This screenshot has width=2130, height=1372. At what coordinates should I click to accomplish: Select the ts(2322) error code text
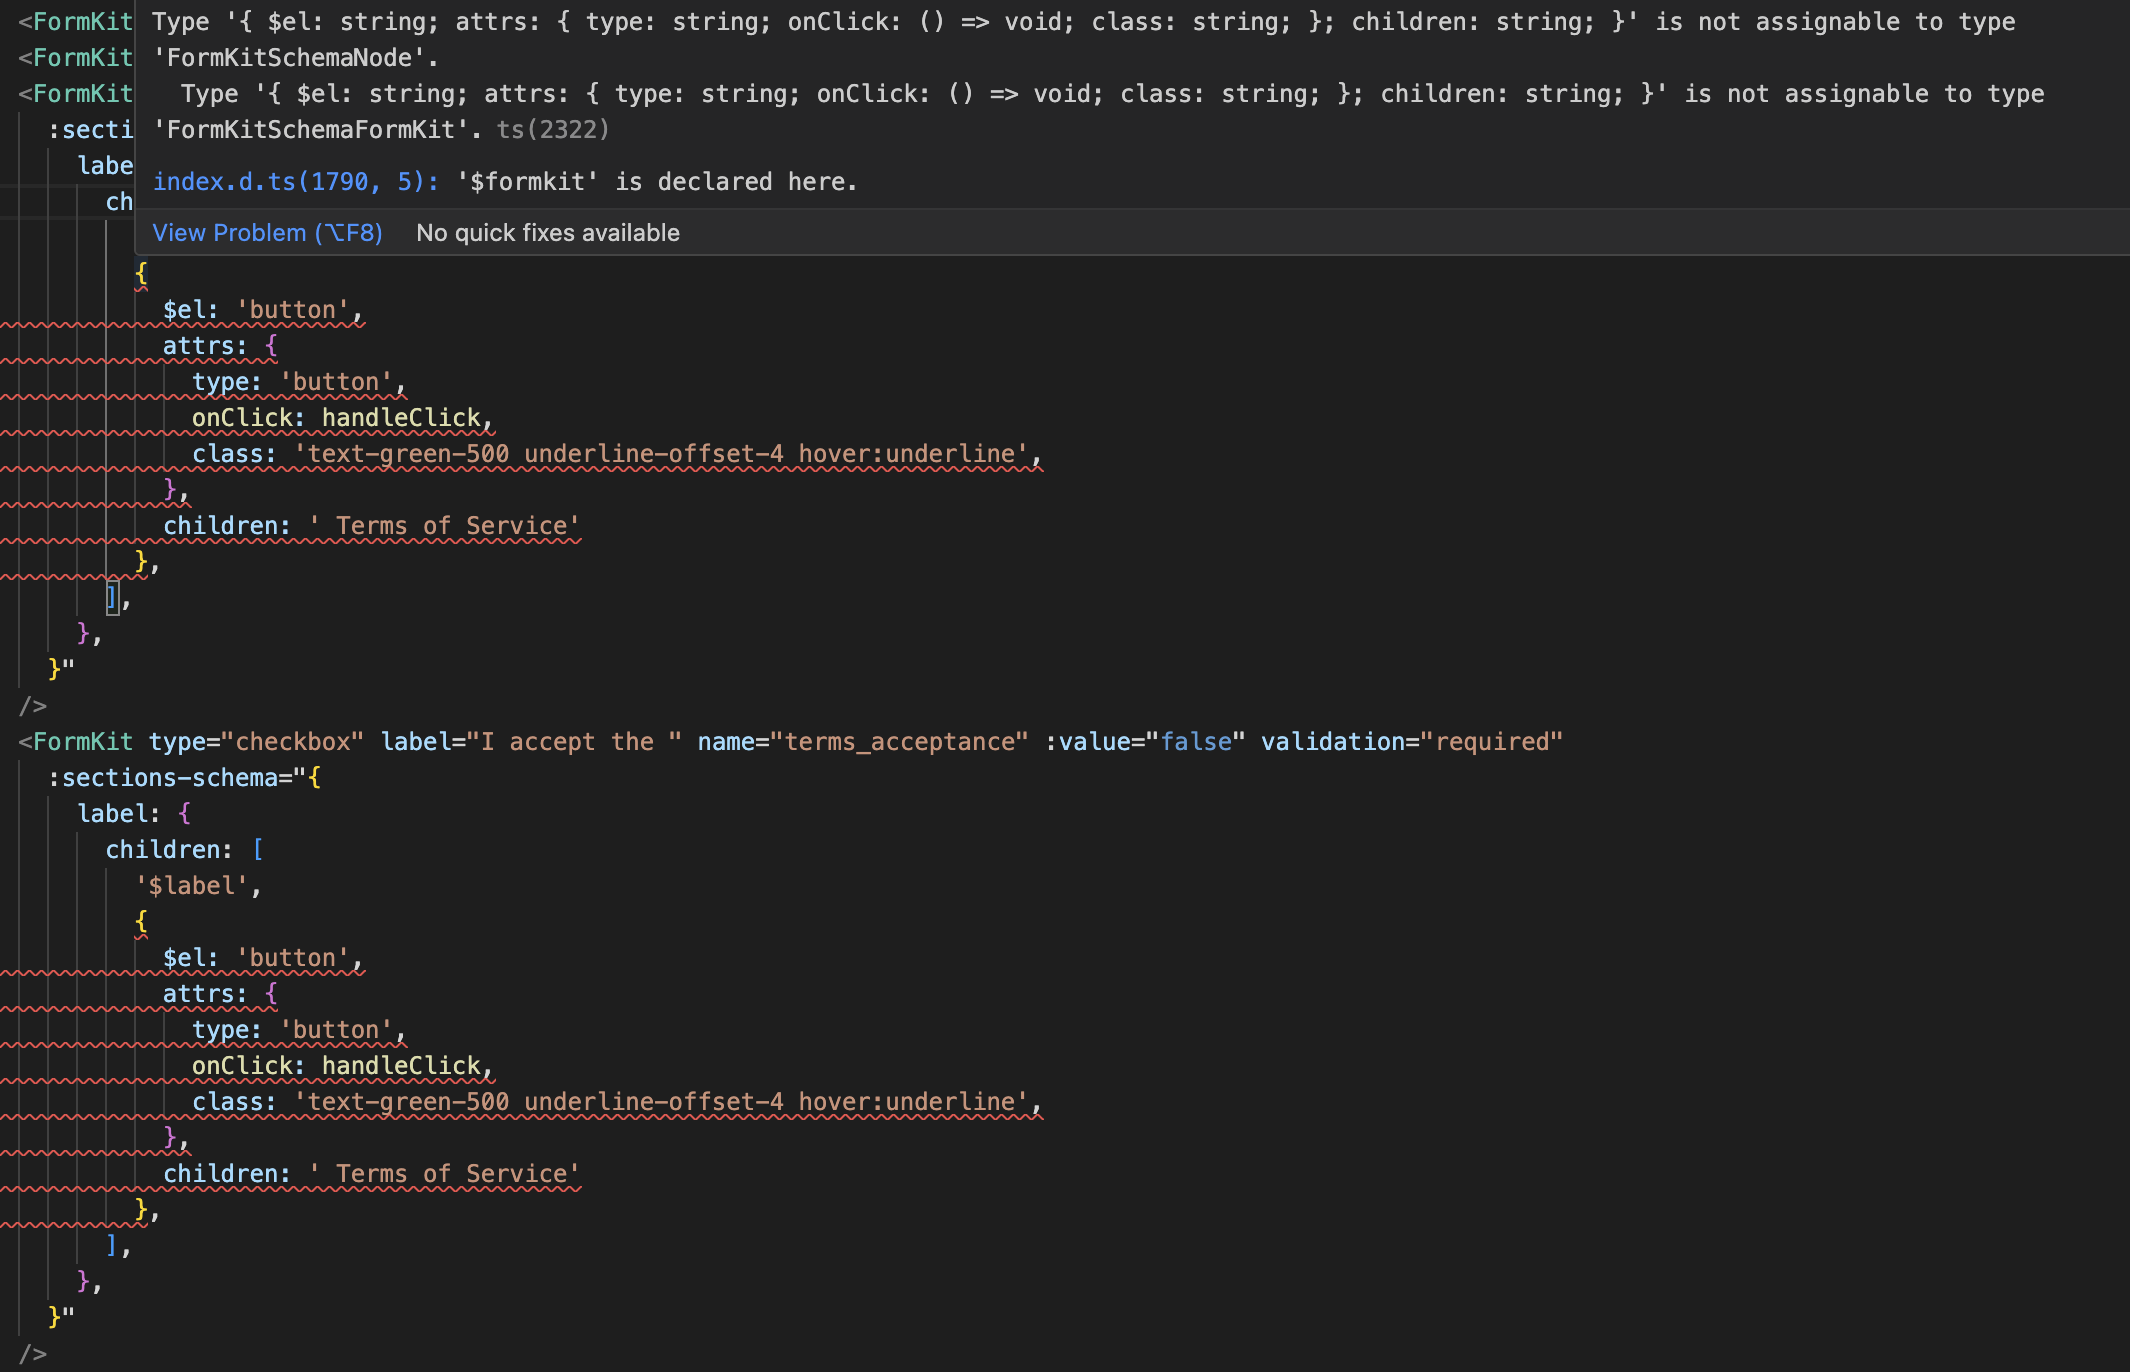(555, 129)
